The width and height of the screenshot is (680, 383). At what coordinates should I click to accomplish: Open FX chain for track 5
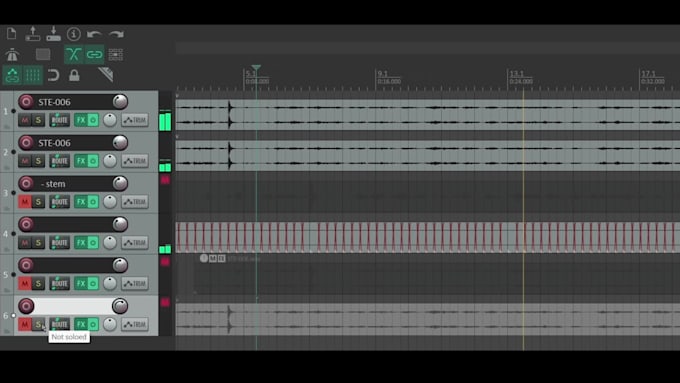(81, 283)
